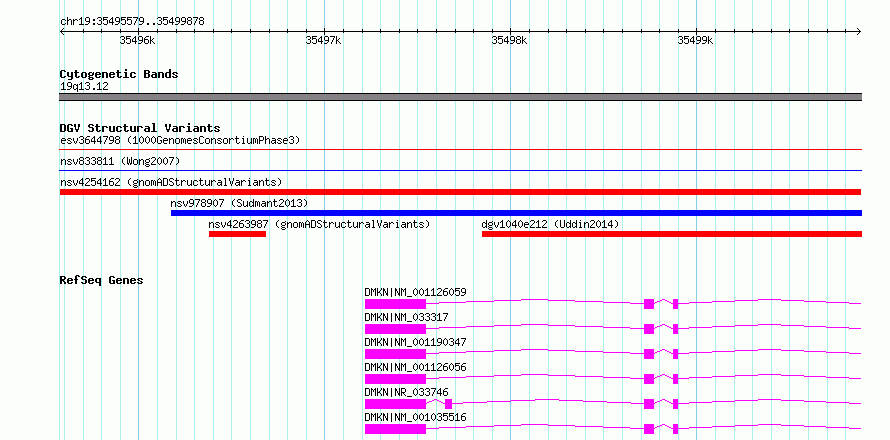Click the nsv4263987 gnomAD variant label
The width and height of the screenshot is (890, 440).
point(319,224)
